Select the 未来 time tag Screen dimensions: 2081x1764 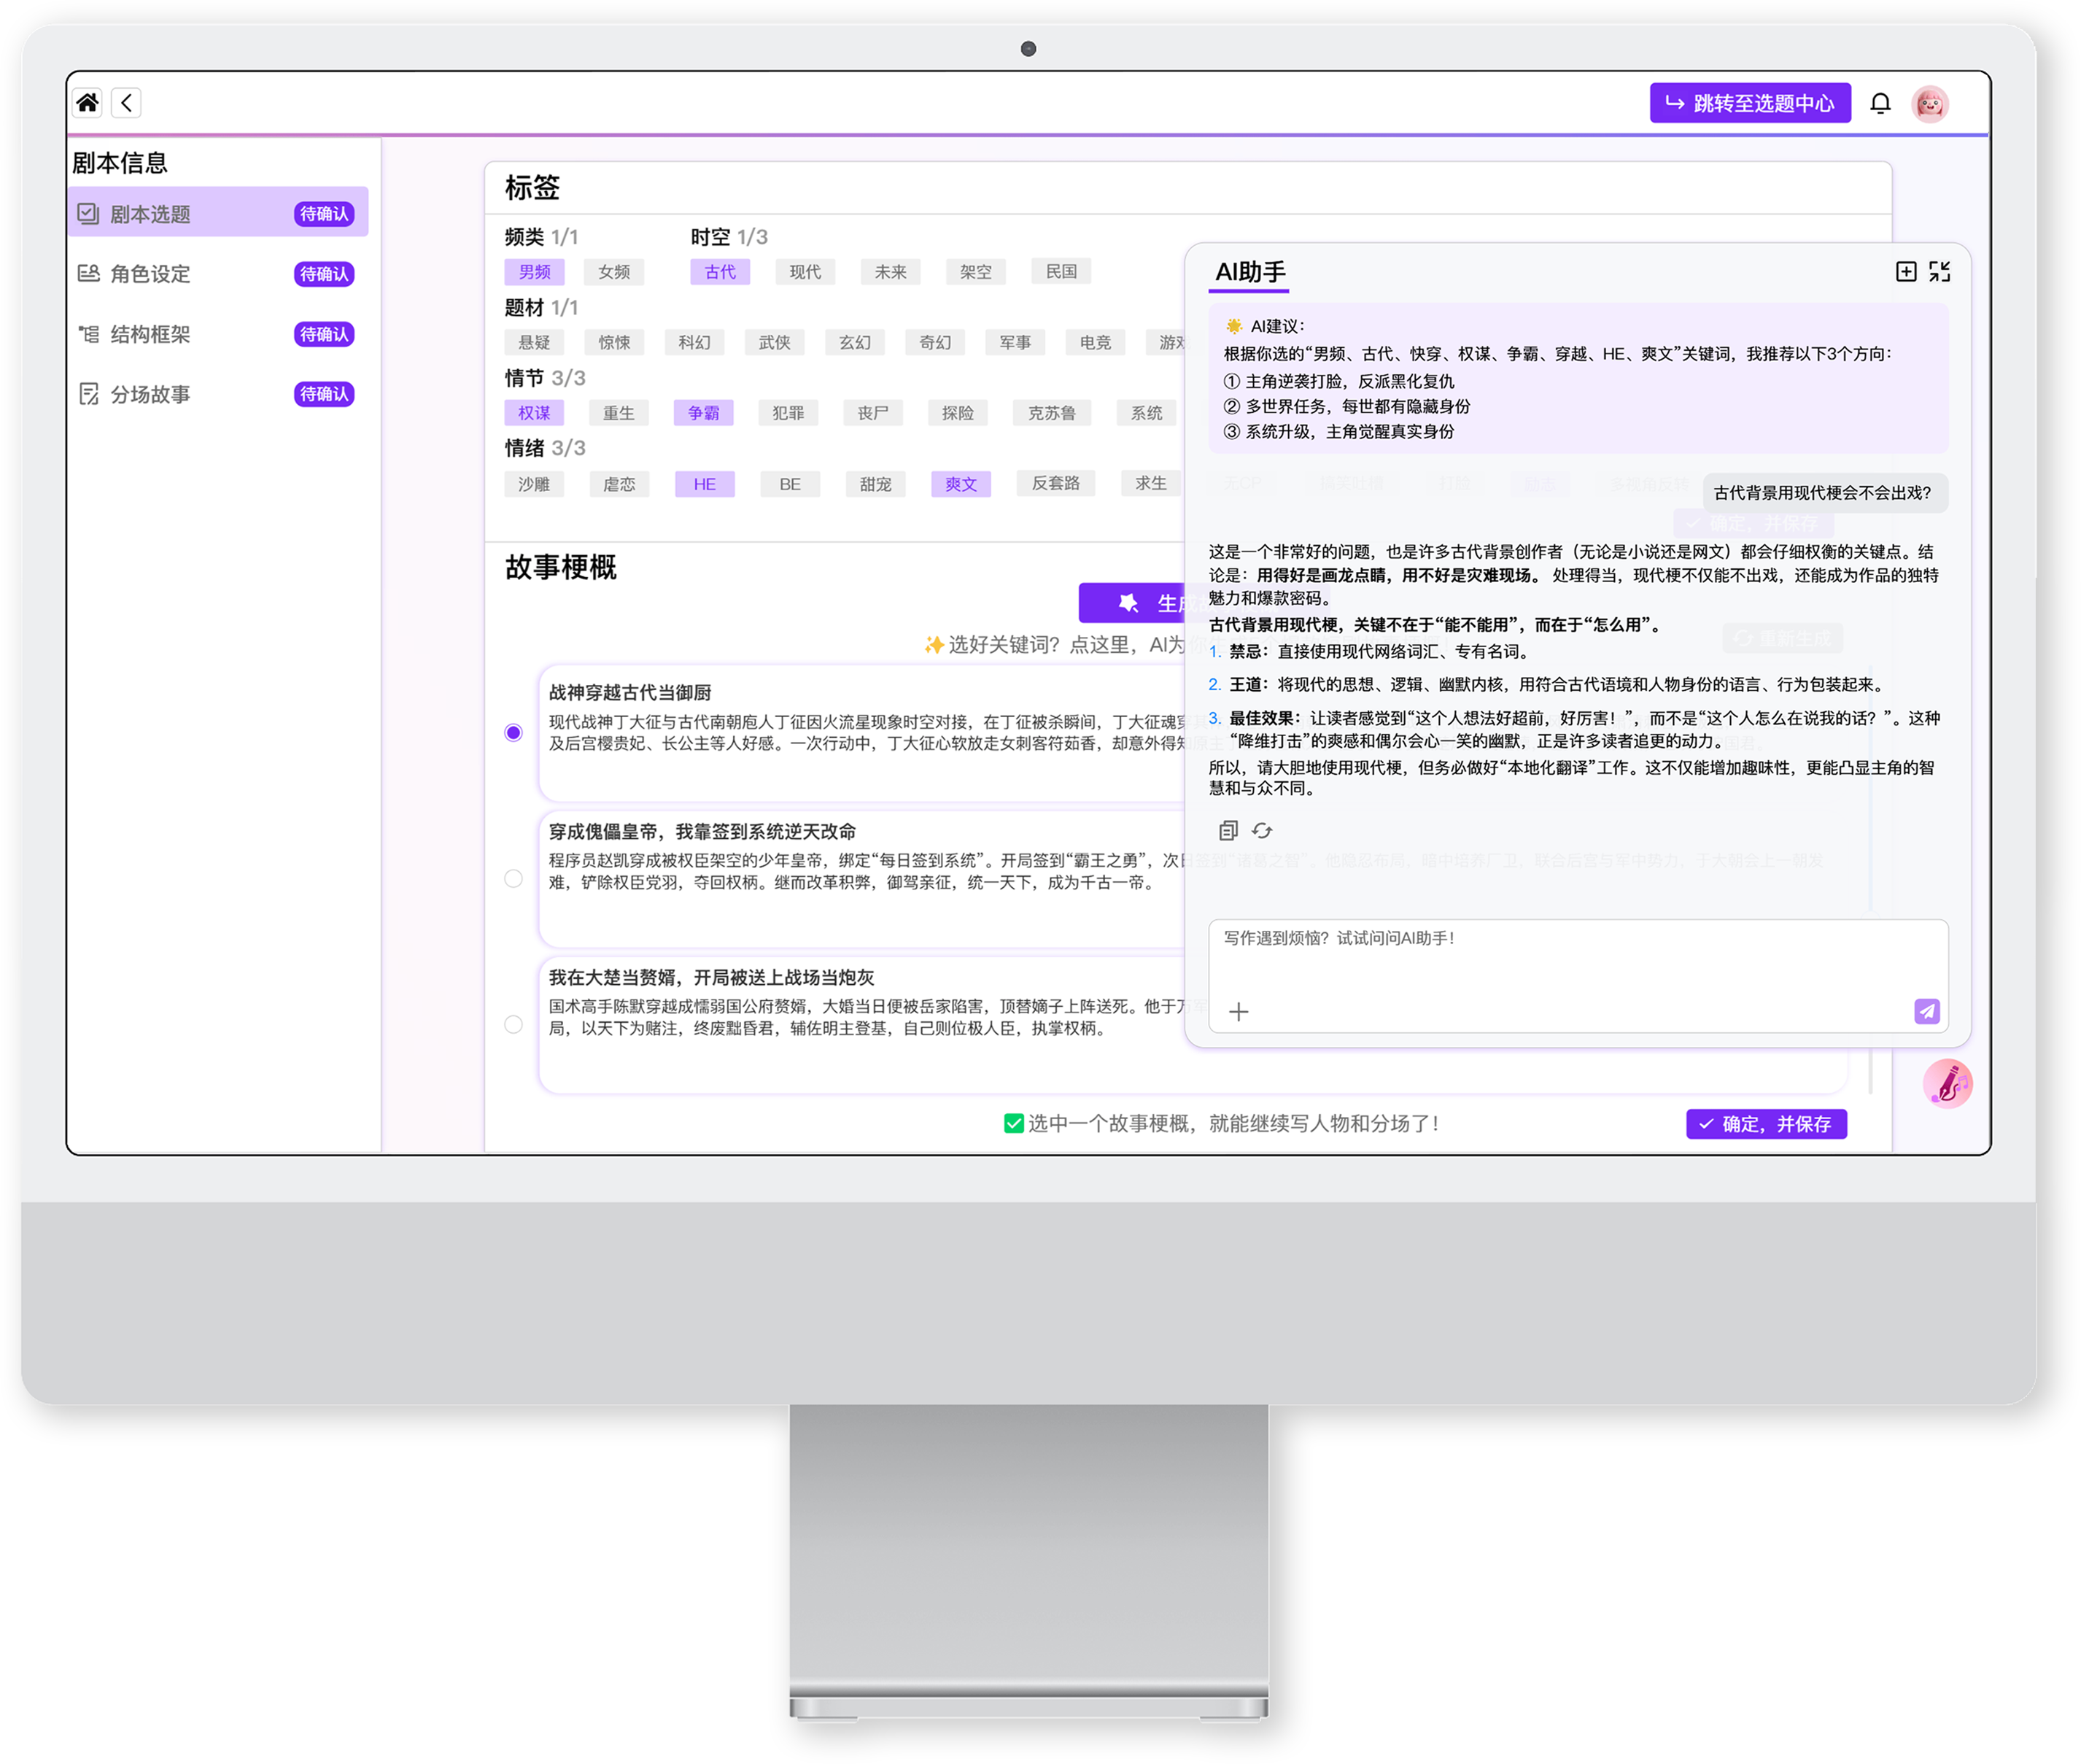pyautogui.click(x=890, y=271)
